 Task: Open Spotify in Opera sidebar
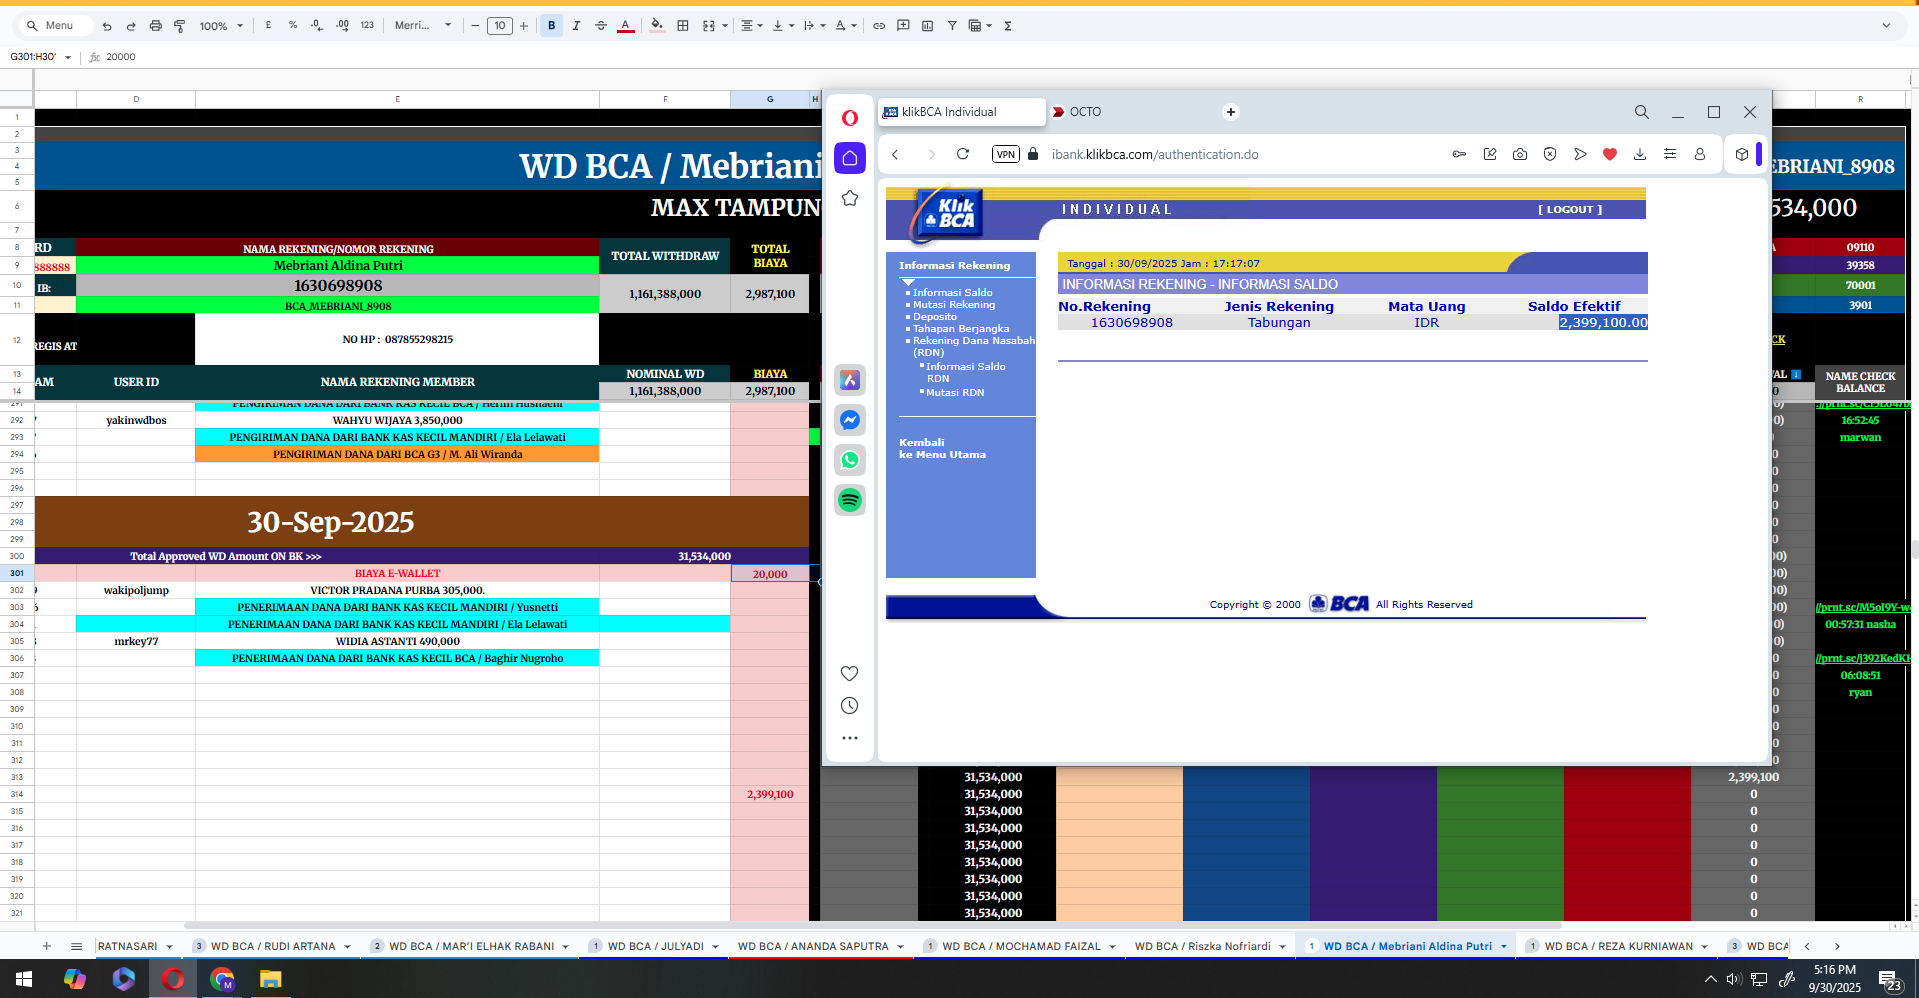pyautogui.click(x=850, y=500)
